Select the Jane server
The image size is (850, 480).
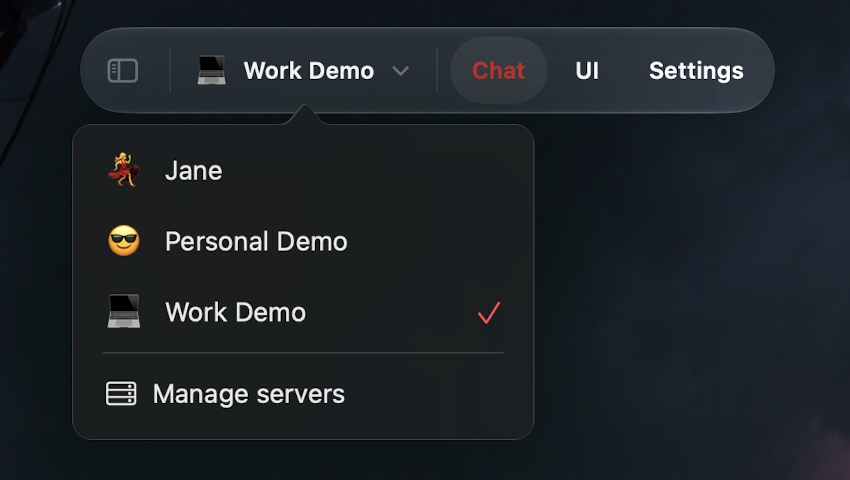click(303, 171)
